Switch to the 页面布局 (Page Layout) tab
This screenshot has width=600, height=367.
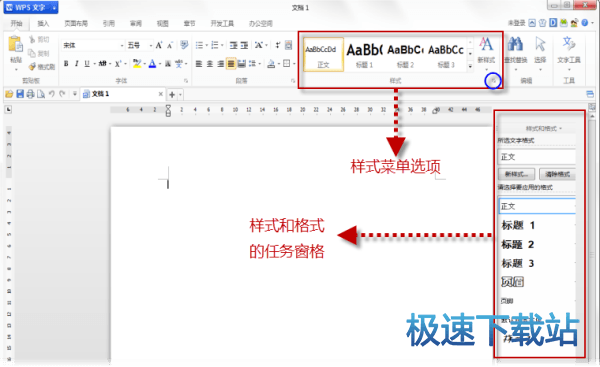click(x=76, y=23)
